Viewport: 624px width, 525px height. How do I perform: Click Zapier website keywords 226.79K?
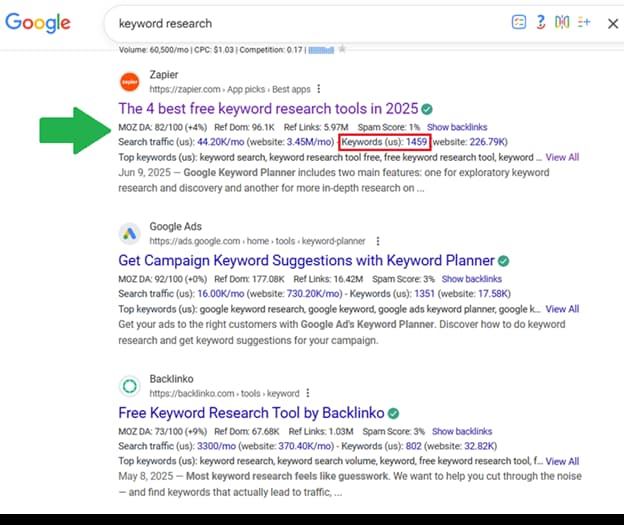pyautogui.click(x=488, y=142)
